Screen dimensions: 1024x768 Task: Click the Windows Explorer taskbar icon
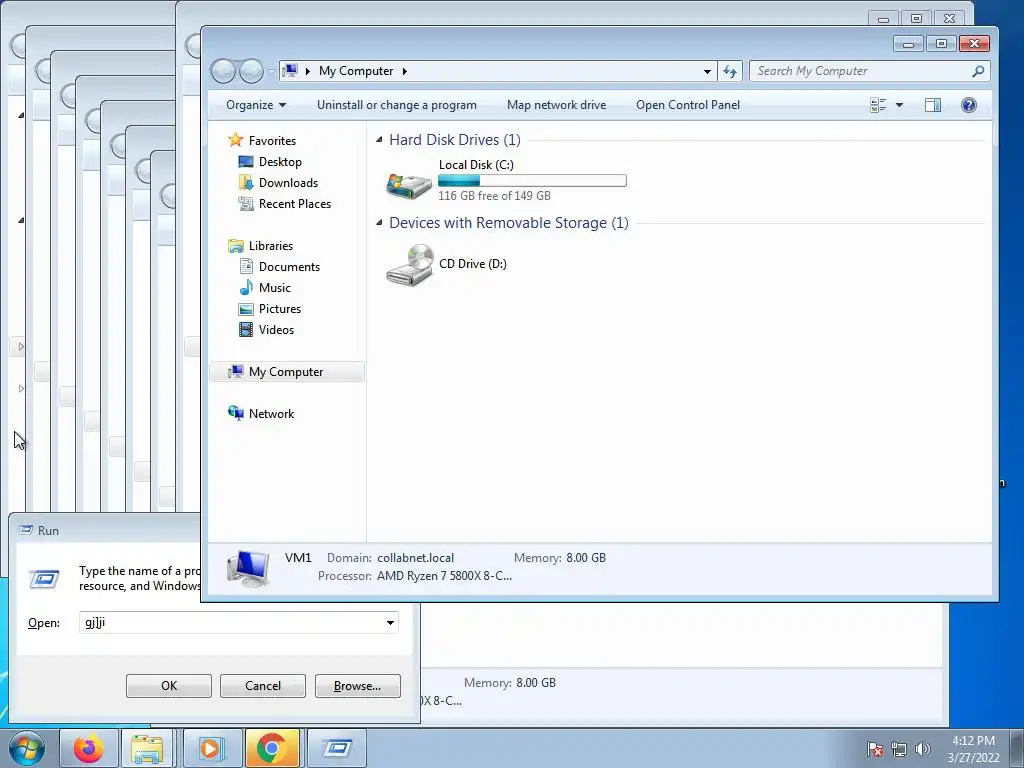[148, 748]
